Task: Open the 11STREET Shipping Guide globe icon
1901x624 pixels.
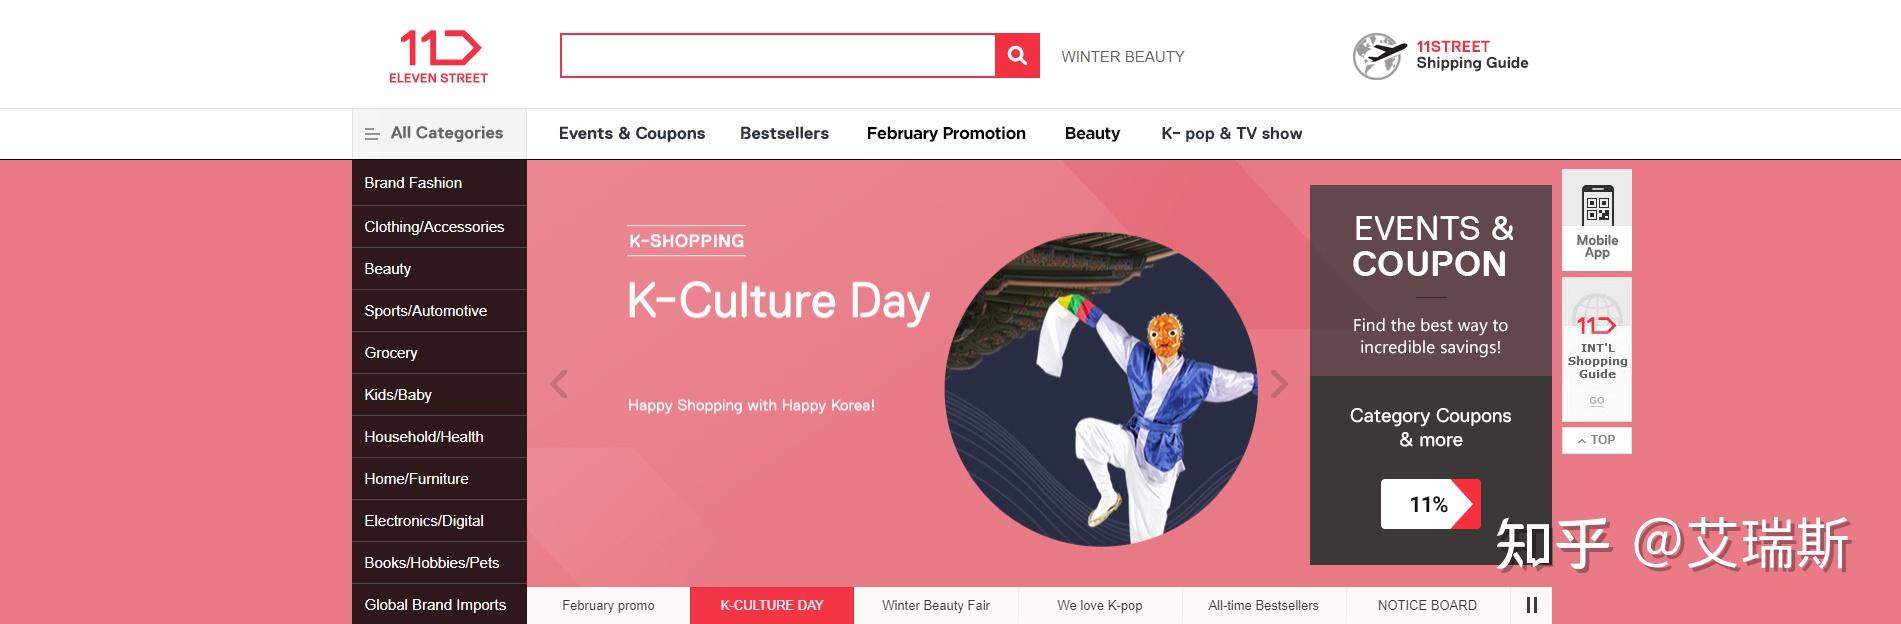Action: pos(1379,56)
